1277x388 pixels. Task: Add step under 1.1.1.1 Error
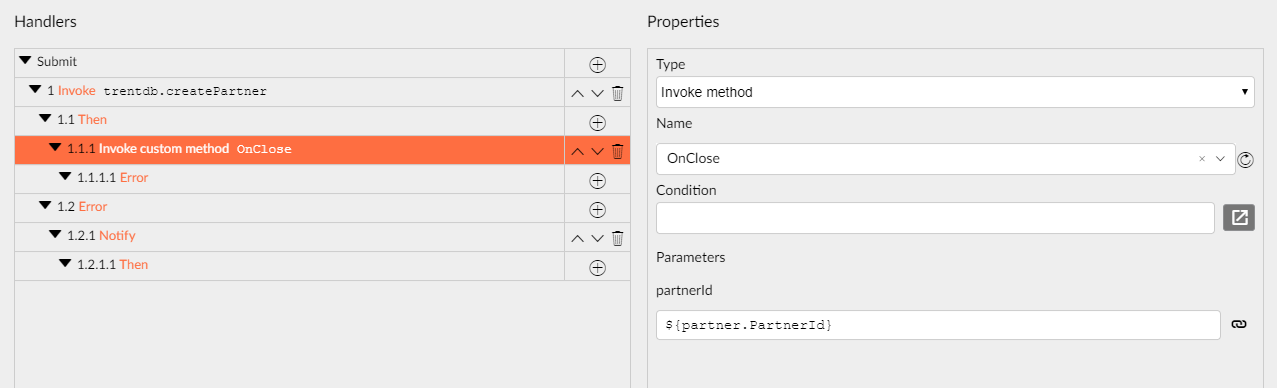point(597,181)
